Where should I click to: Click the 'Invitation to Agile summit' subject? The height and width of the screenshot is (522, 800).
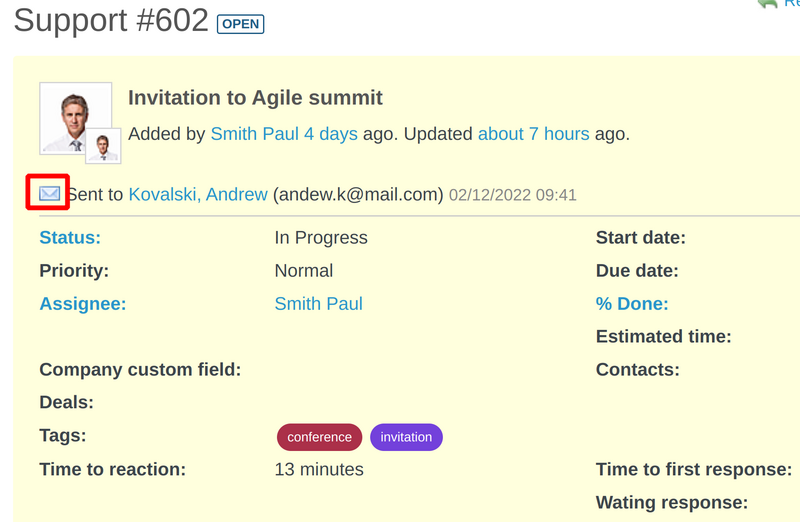(x=255, y=98)
